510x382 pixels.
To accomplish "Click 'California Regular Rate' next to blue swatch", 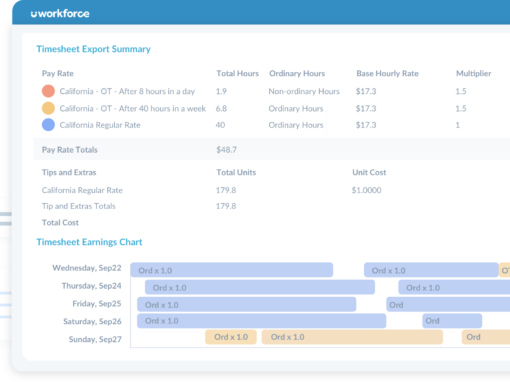I will pyautogui.click(x=100, y=125).
